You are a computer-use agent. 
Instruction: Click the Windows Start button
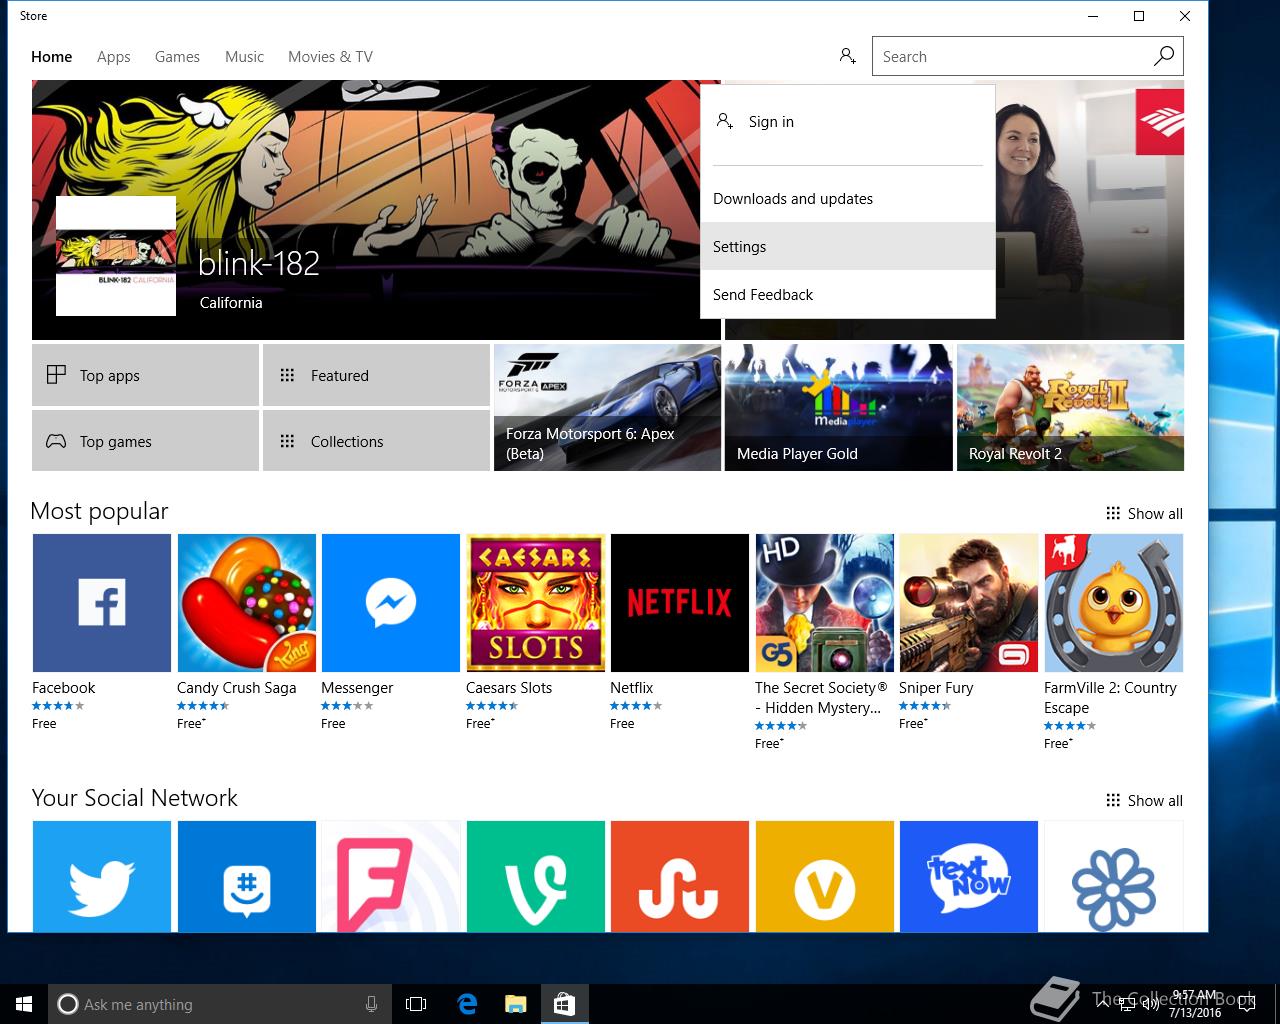click(24, 1004)
